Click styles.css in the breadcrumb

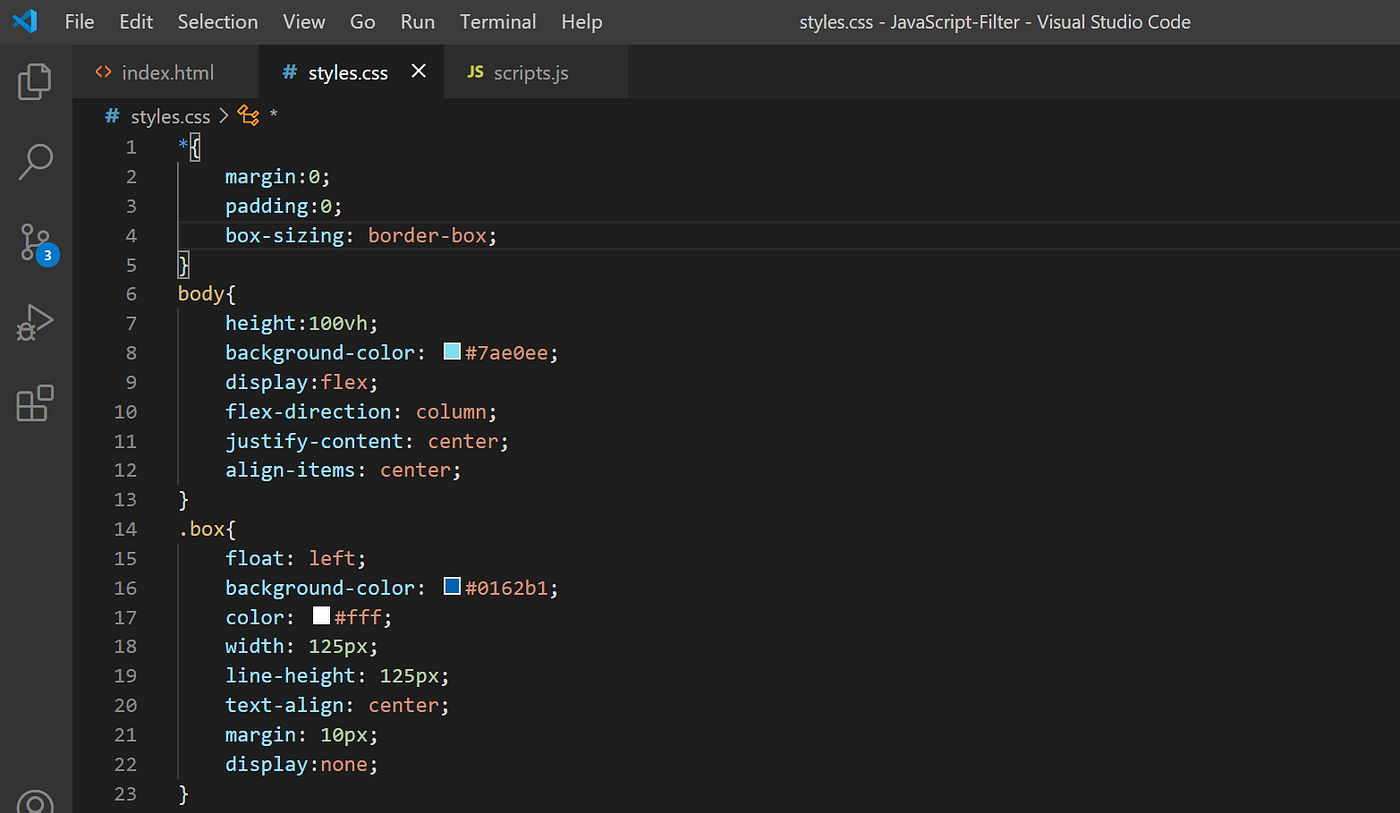coord(171,117)
